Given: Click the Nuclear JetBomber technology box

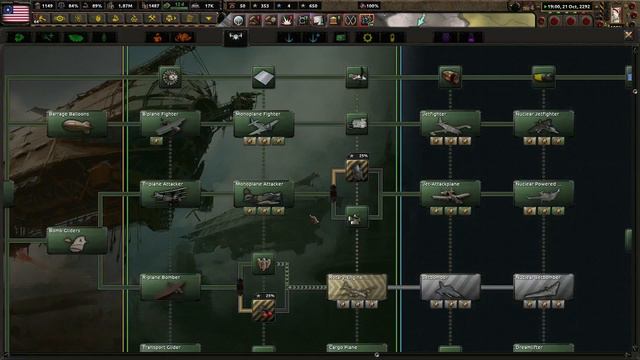Looking at the screenshot, I should click(543, 287).
